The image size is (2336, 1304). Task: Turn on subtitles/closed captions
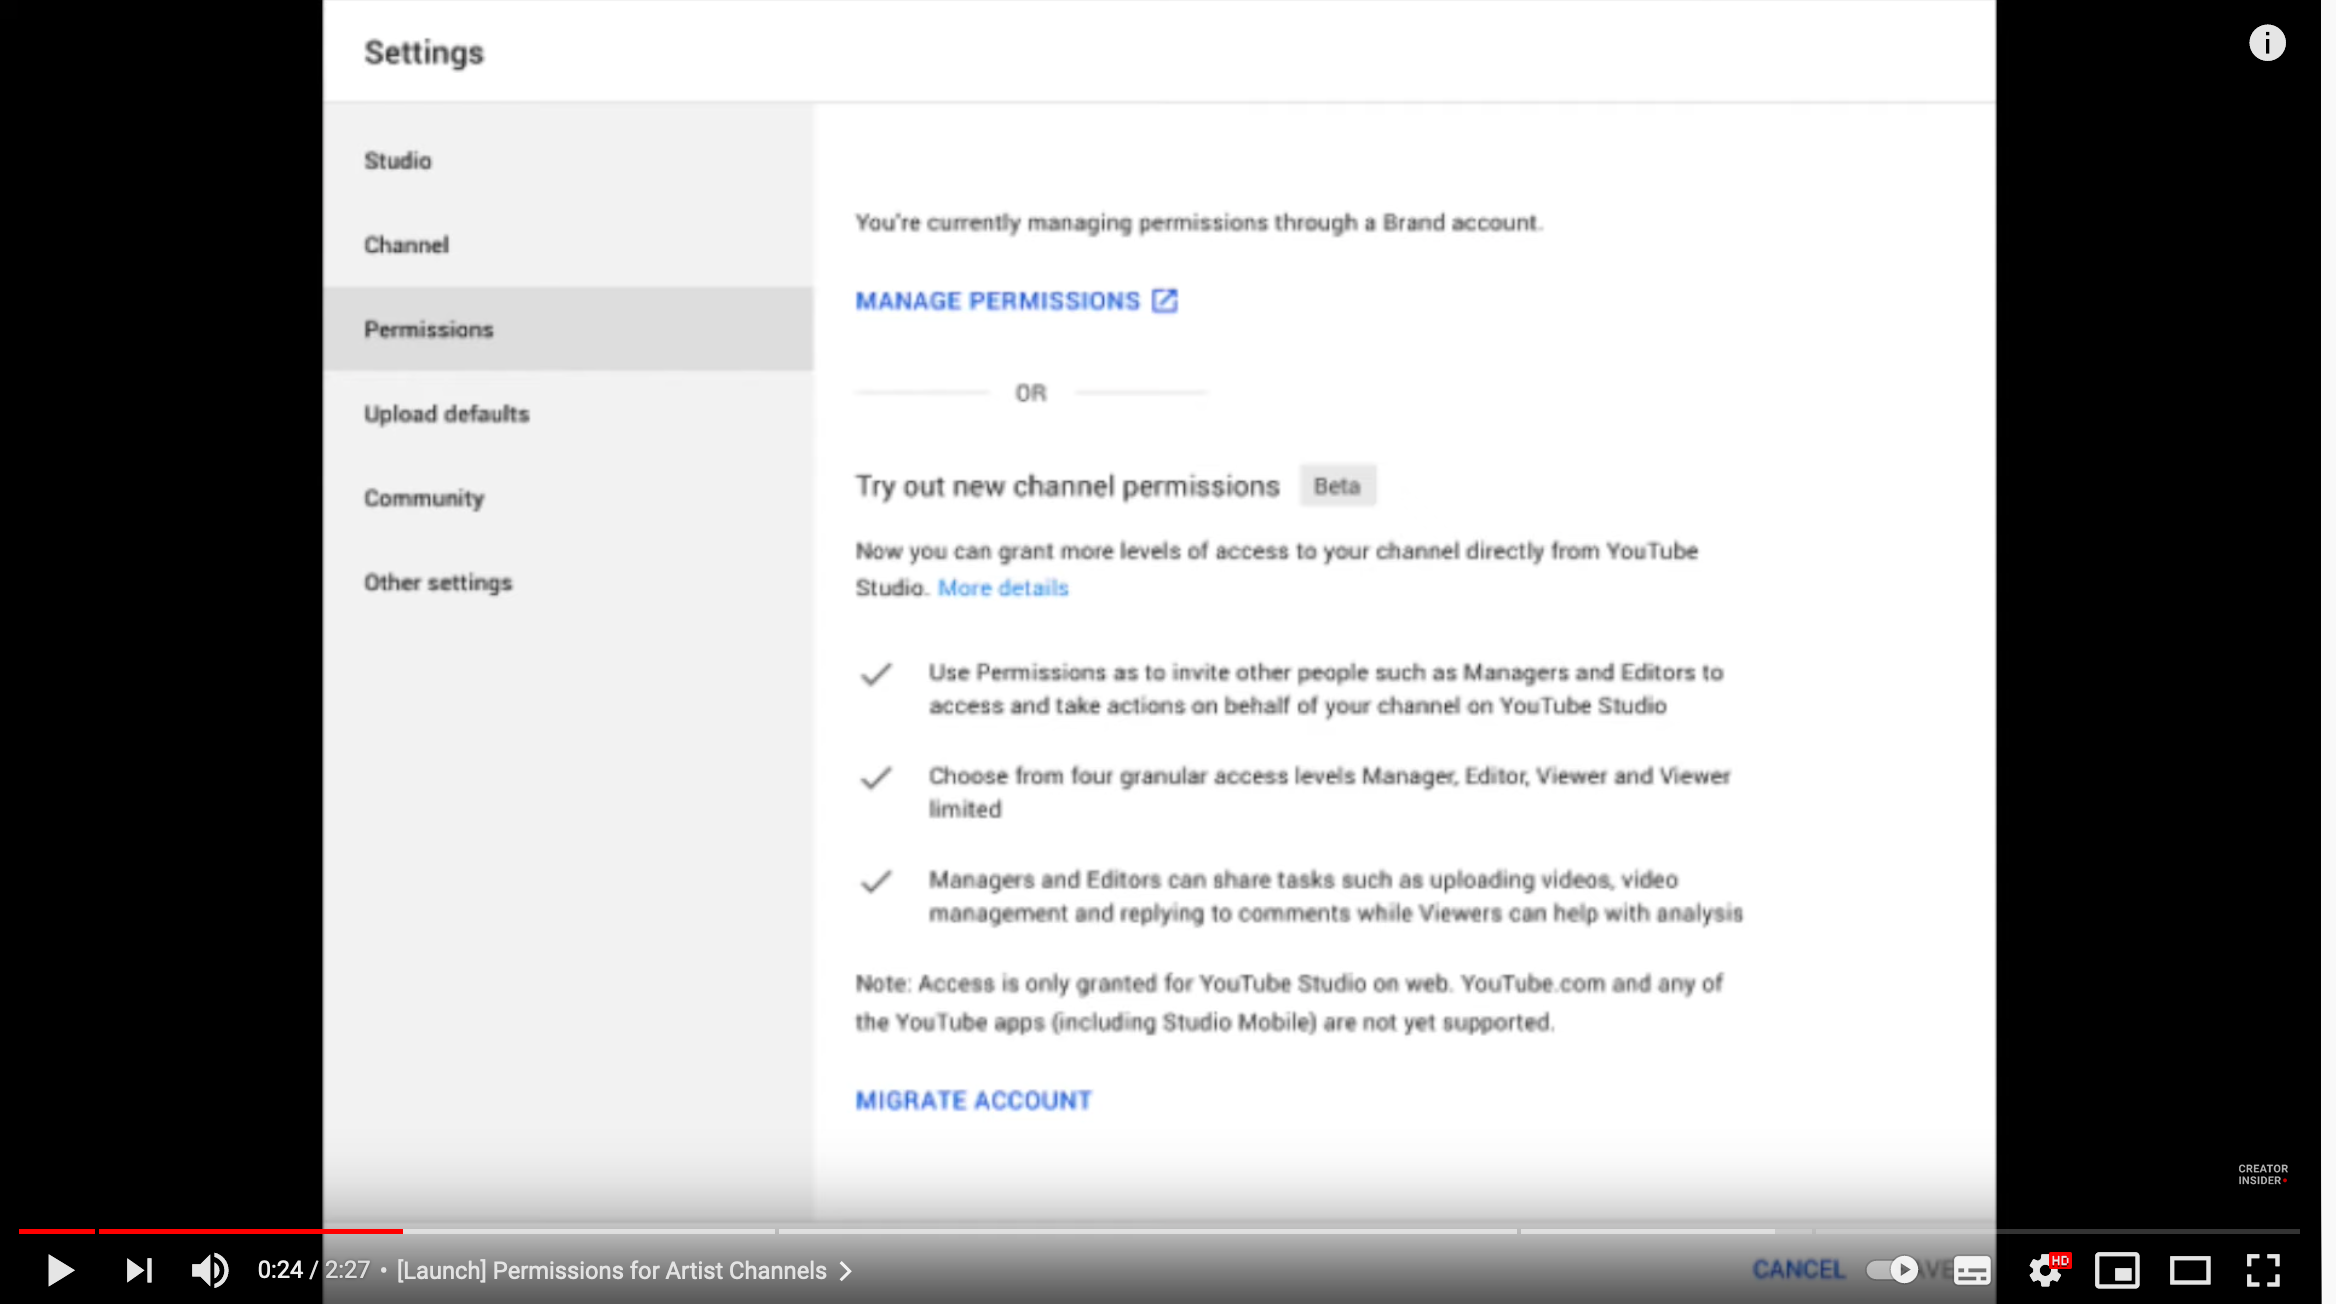tap(1972, 1270)
